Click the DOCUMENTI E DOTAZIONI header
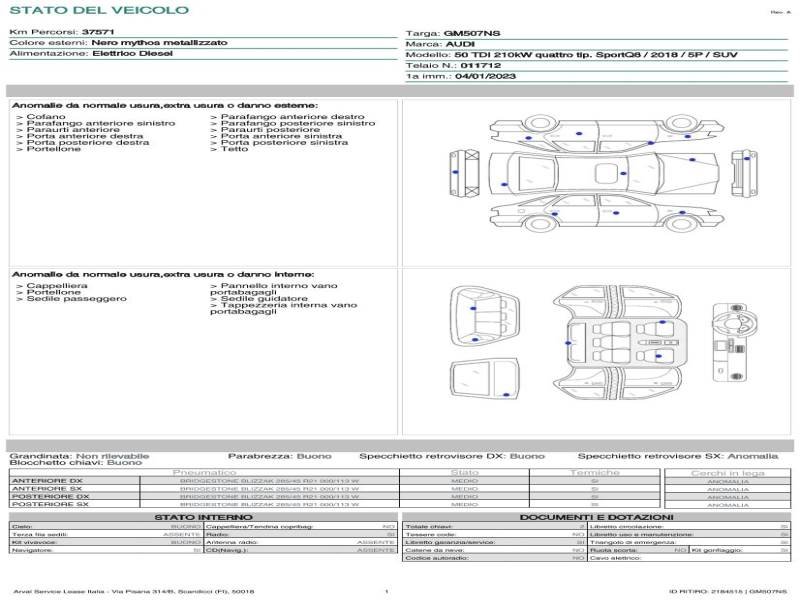 (596, 517)
